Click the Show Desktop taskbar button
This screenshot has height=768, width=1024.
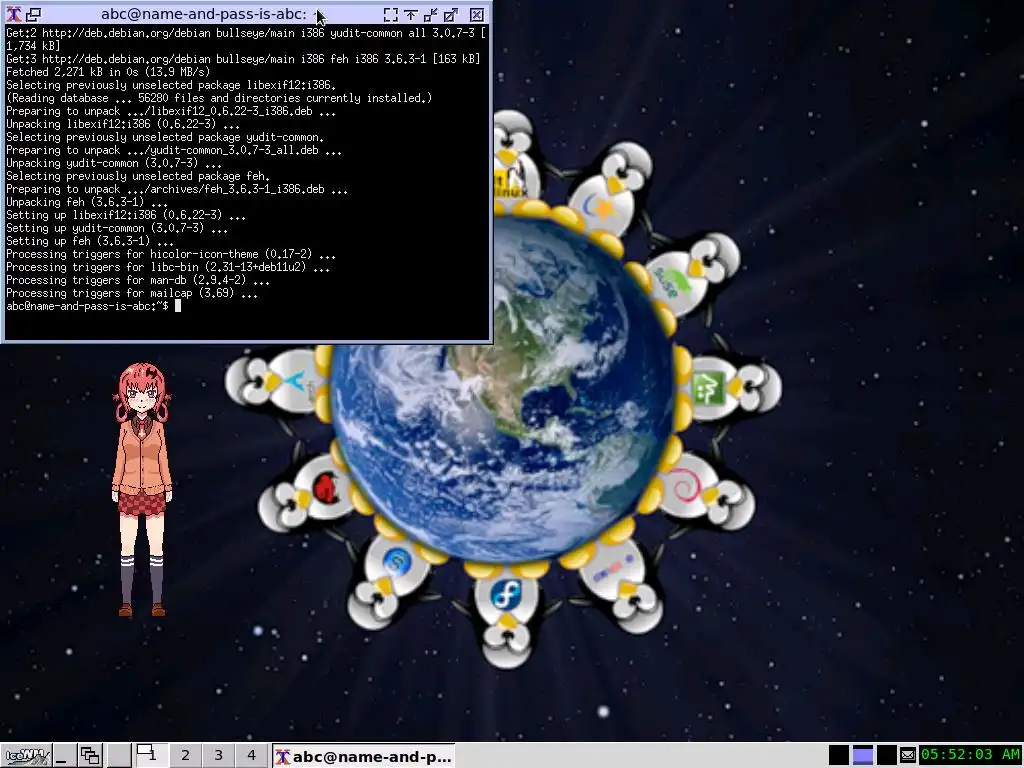point(63,756)
